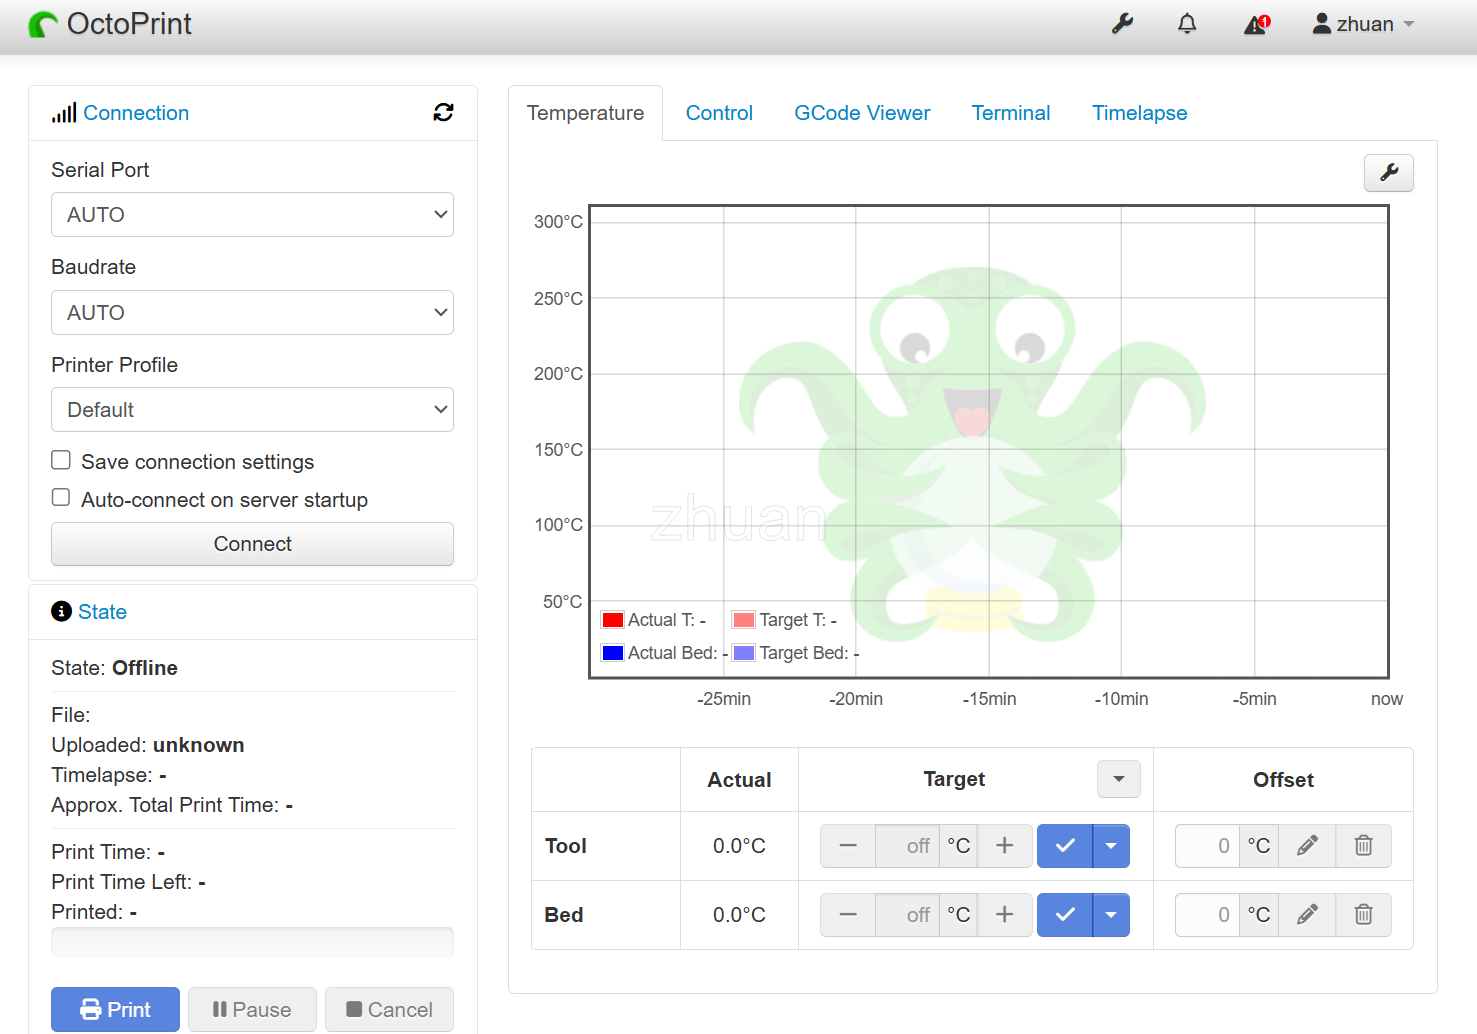Open settings via navbar wrench icon
Viewport: 1477px width, 1034px height.
click(x=1122, y=24)
